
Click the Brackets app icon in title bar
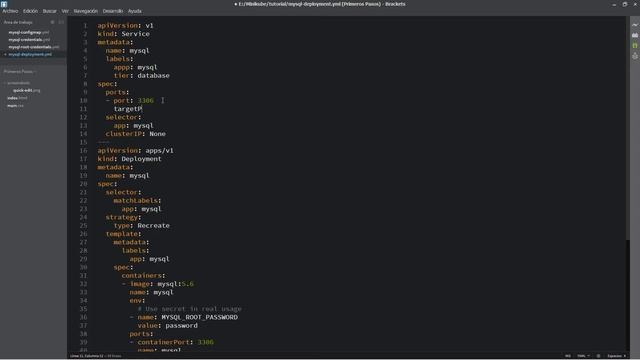[4, 4]
